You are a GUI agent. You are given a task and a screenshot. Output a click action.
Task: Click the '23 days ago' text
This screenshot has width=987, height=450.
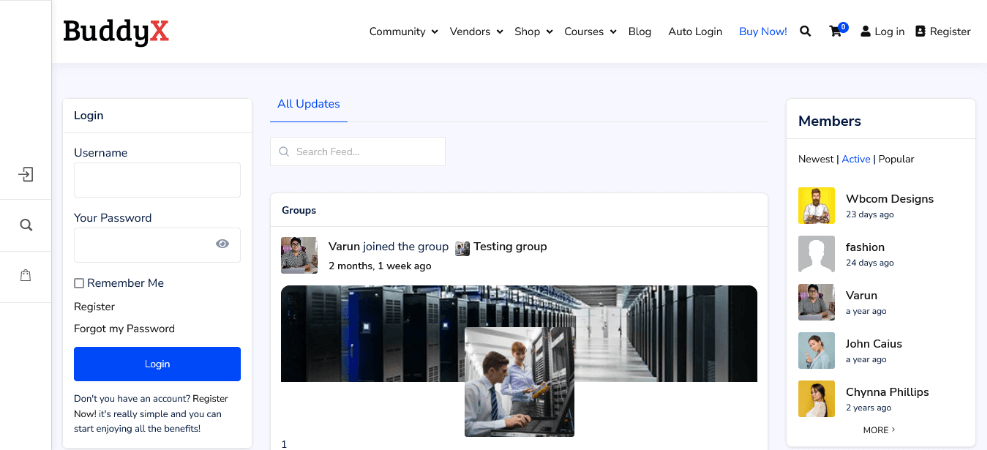[869, 215]
